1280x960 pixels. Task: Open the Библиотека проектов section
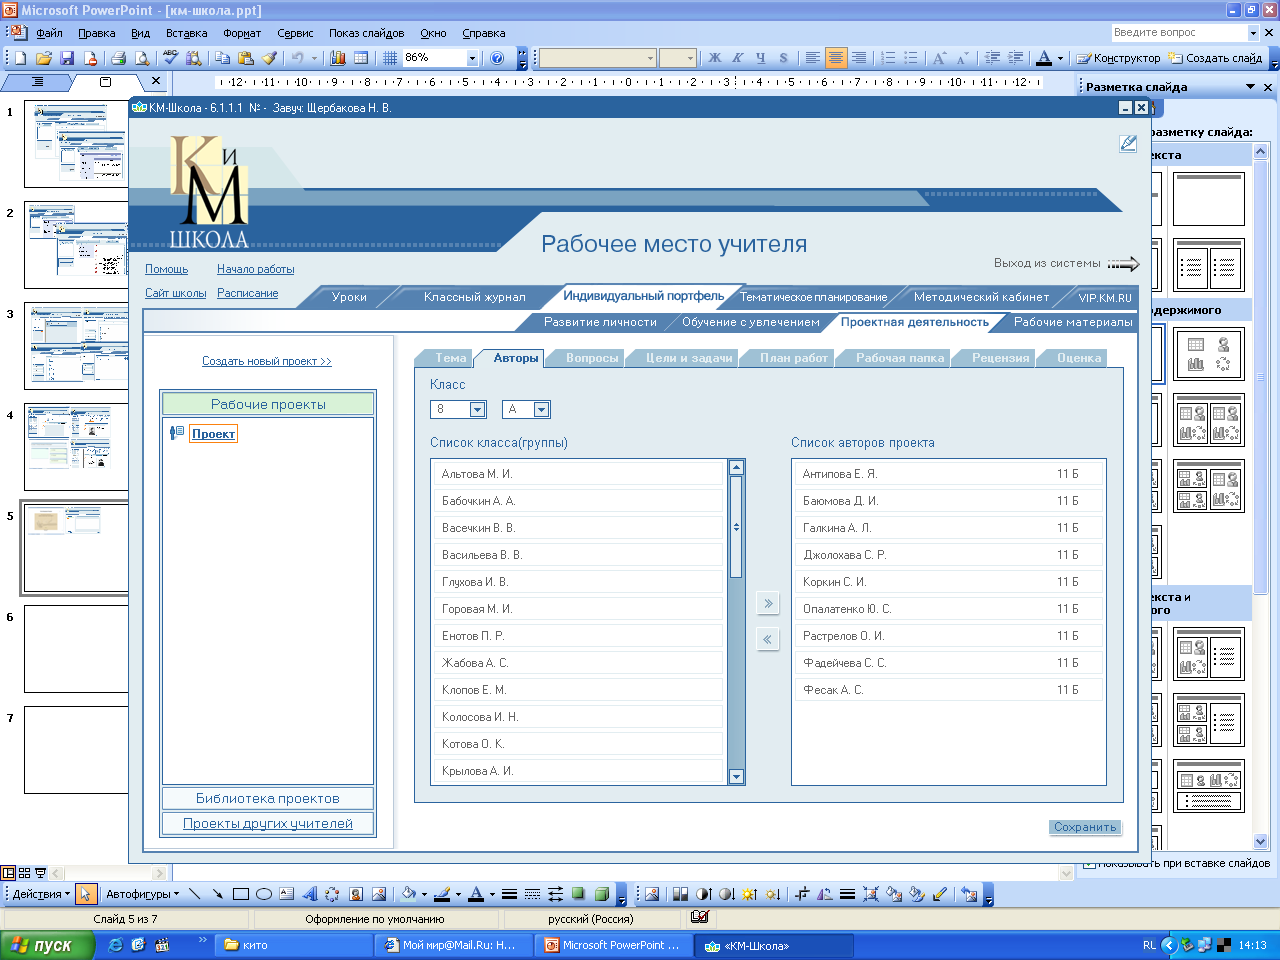pos(268,798)
